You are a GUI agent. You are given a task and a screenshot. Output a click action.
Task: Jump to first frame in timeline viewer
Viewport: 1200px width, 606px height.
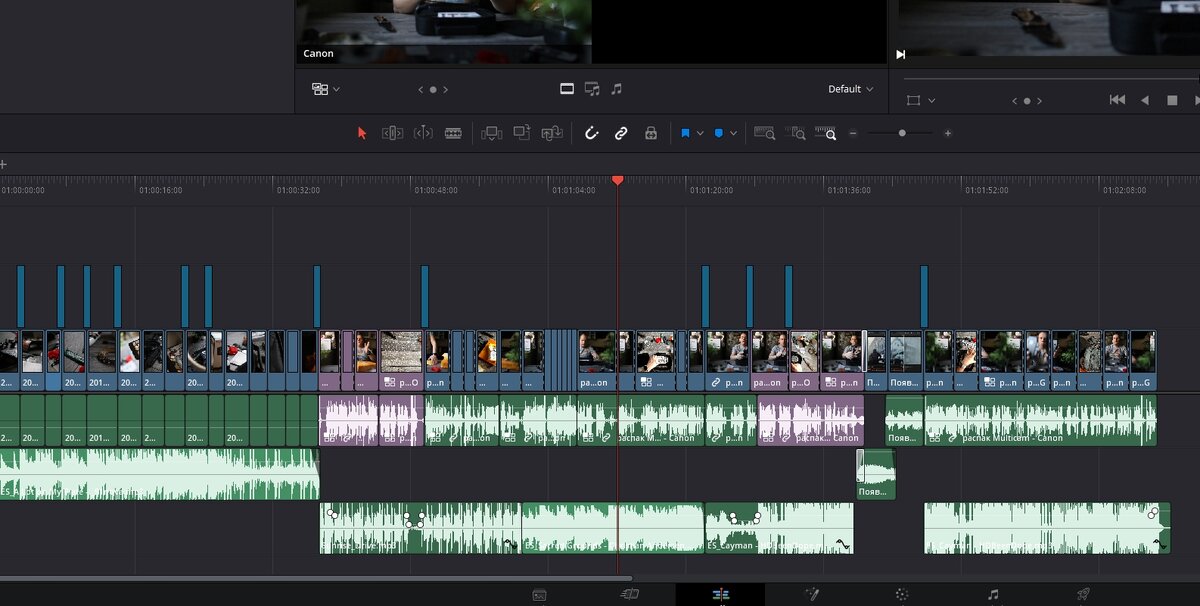[1118, 100]
